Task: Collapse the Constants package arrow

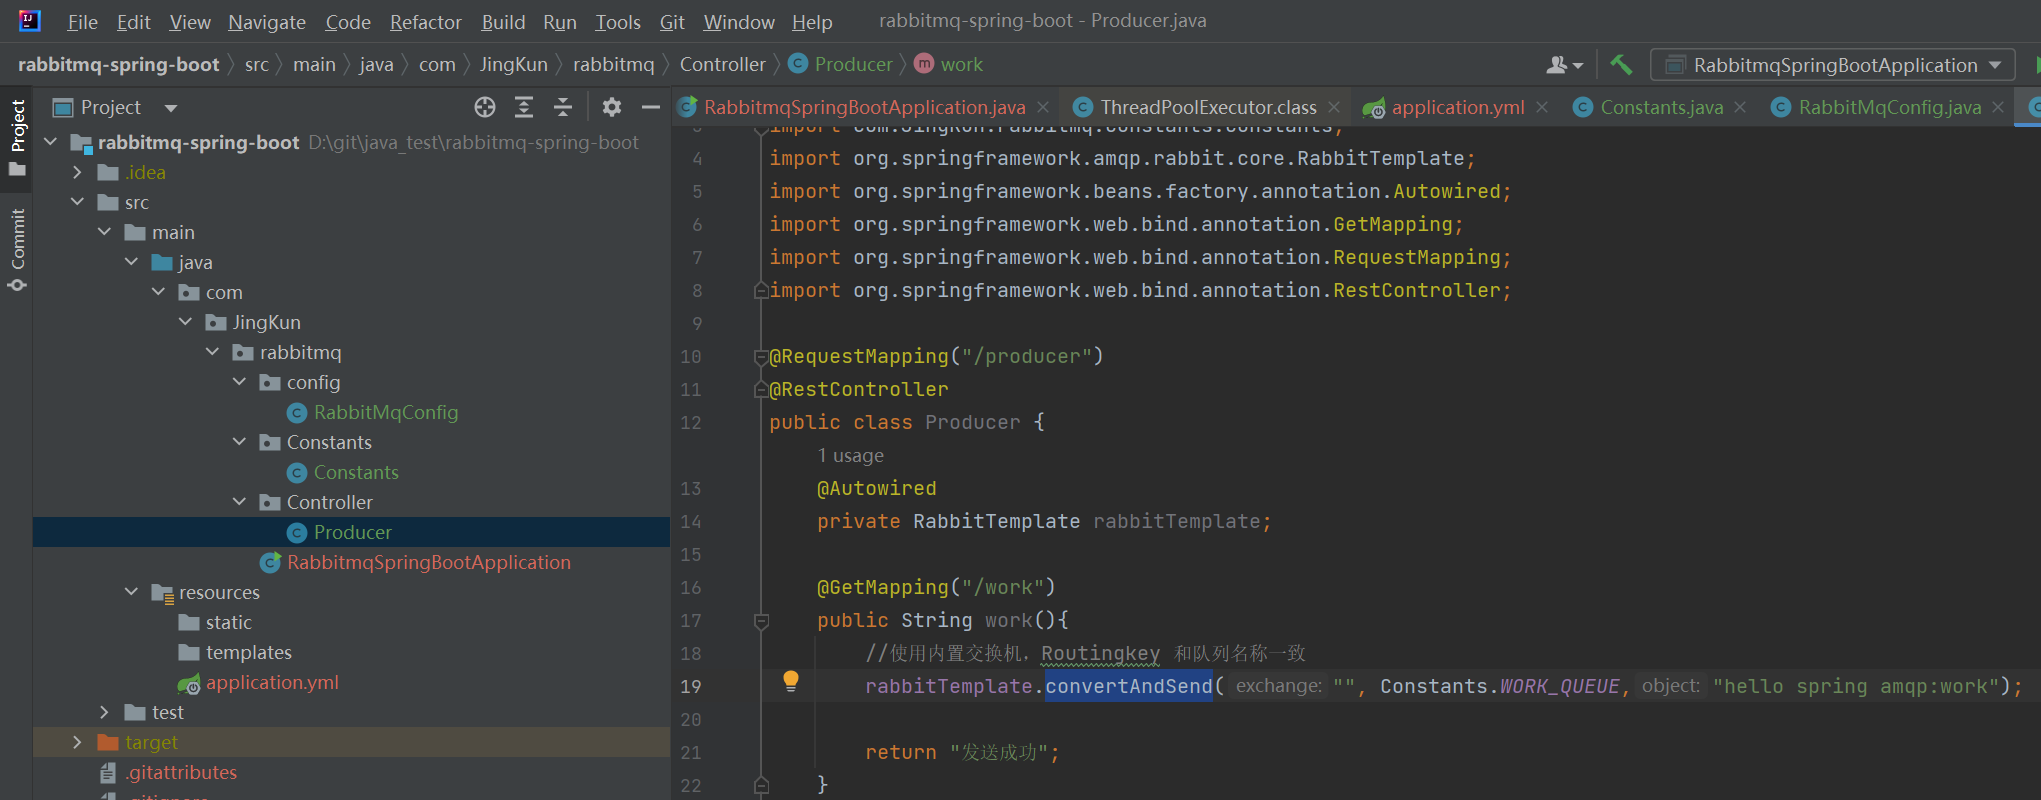Action: (240, 442)
